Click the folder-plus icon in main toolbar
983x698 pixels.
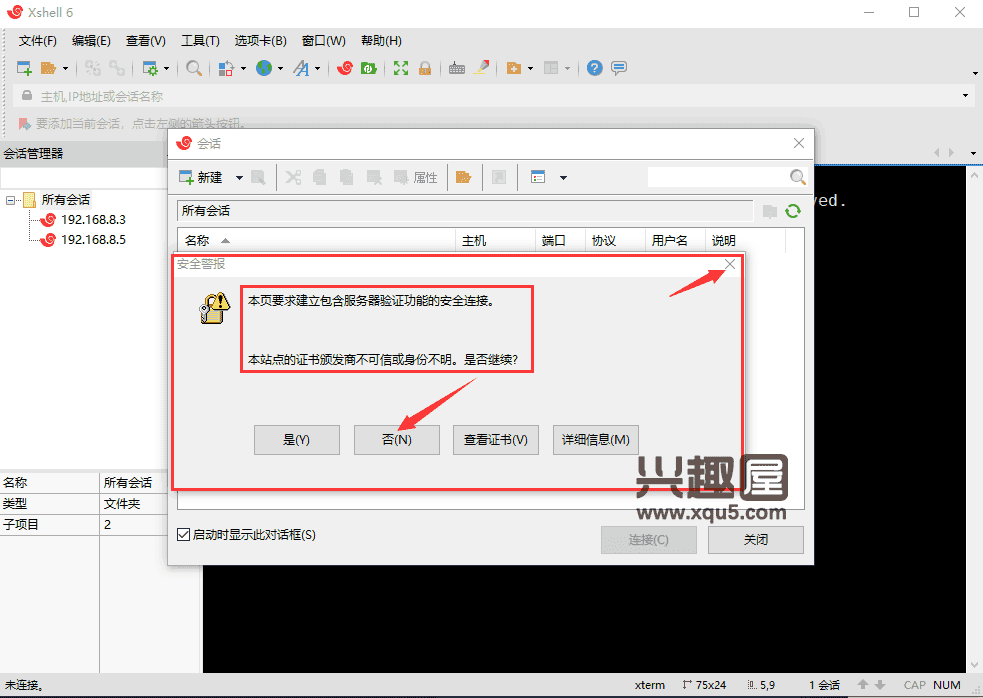514,68
